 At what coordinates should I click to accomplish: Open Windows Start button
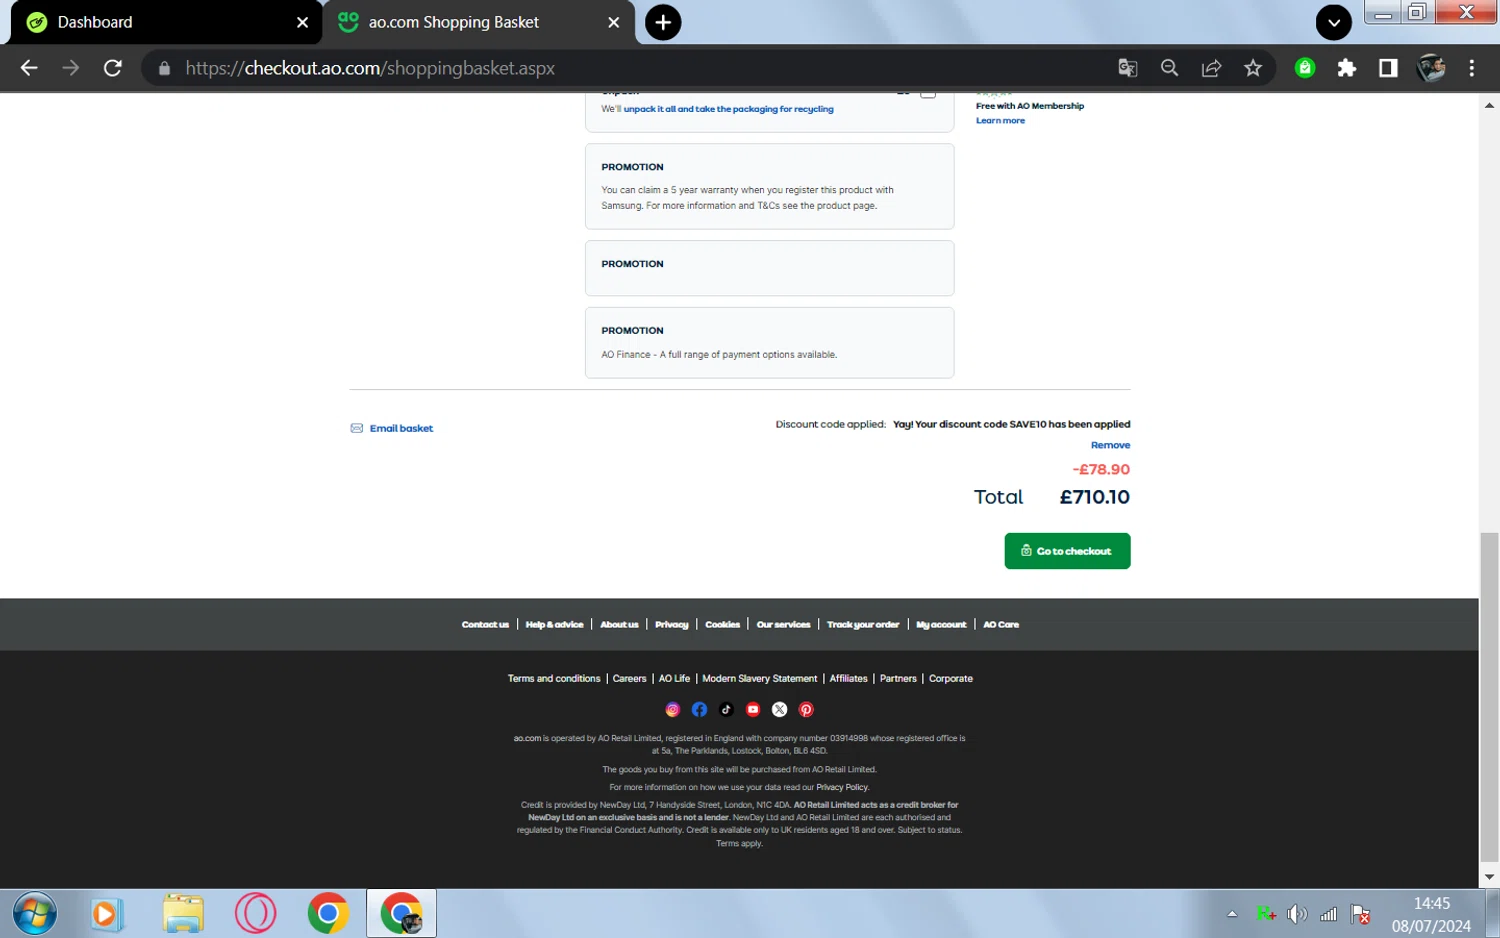coord(35,914)
